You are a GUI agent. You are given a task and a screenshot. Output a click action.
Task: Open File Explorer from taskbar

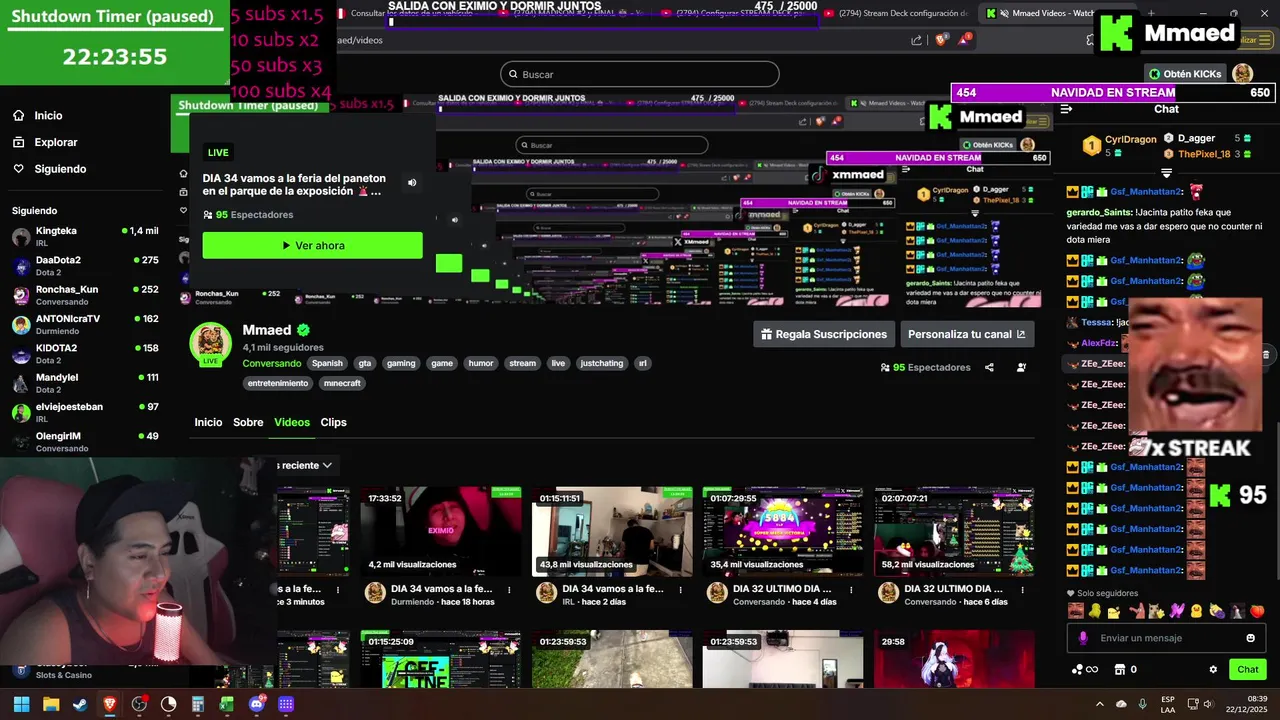click(51, 704)
